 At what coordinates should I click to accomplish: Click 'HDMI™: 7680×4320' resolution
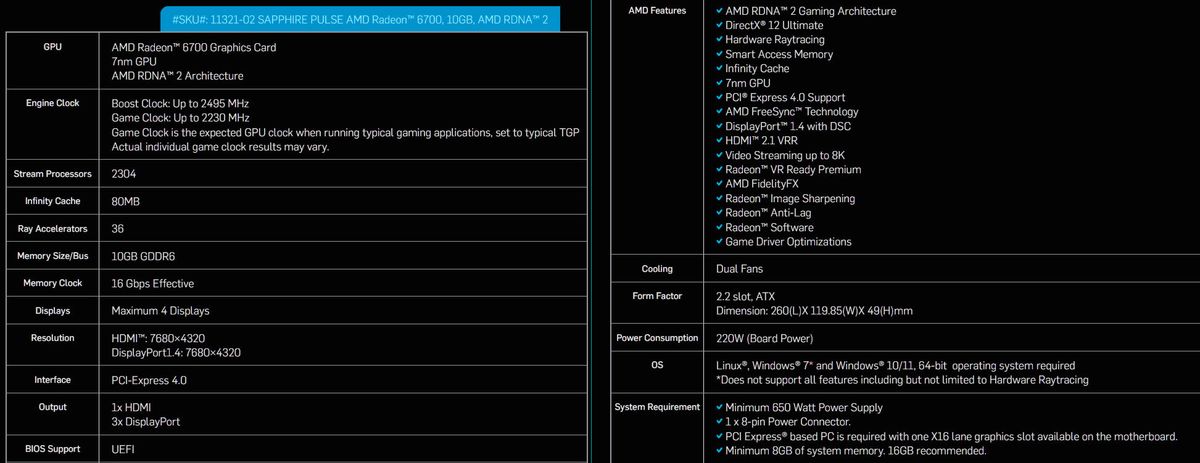(158, 339)
